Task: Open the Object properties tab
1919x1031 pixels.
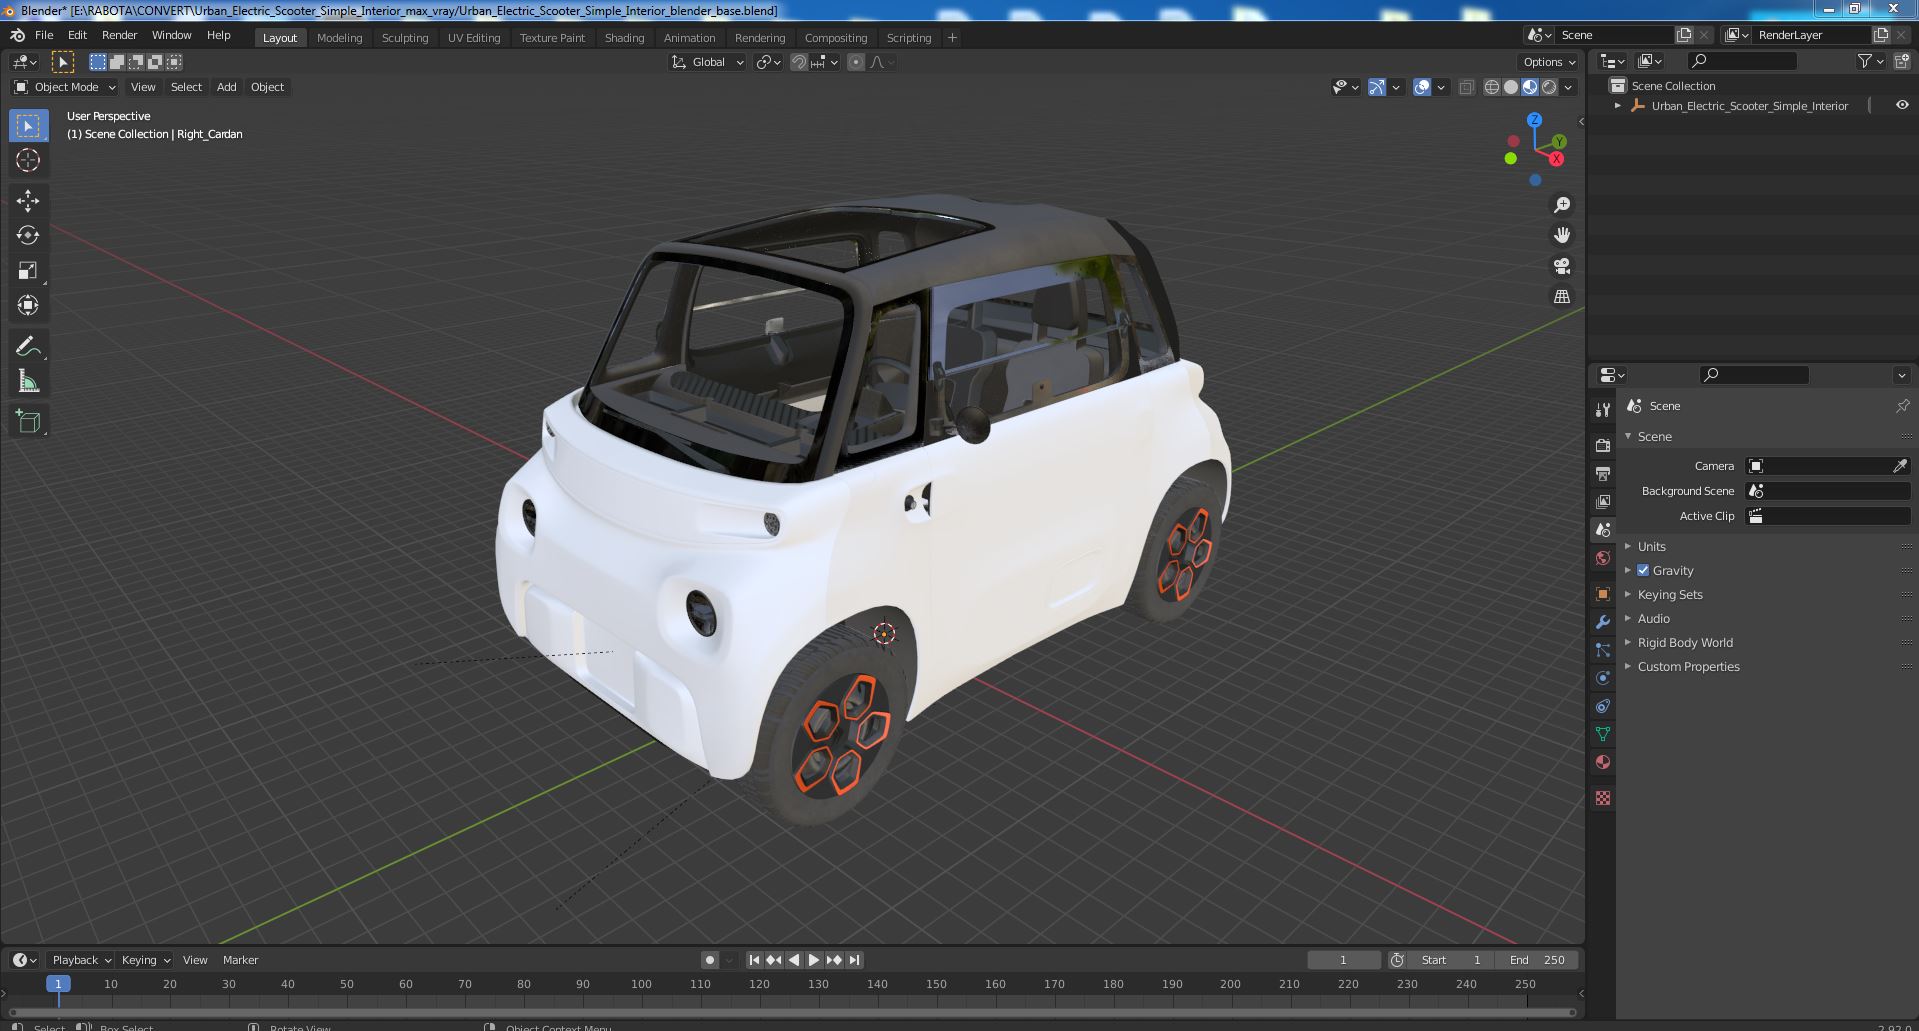Action: (1603, 594)
